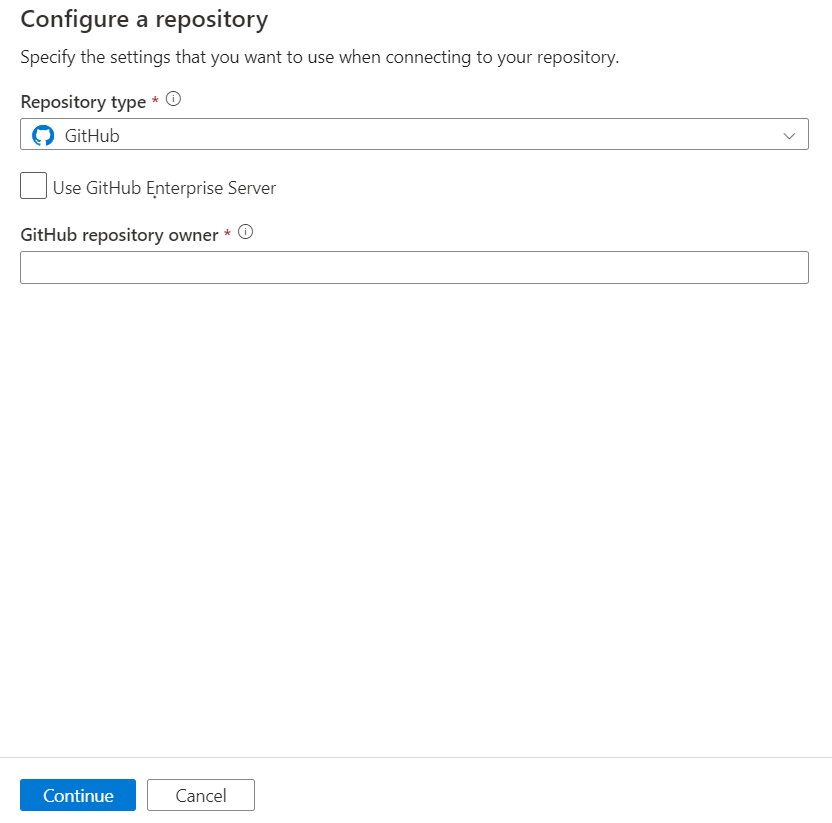Click inside the GitHub repository owner field
This screenshot has height=823, width=832.
[x=414, y=267]
